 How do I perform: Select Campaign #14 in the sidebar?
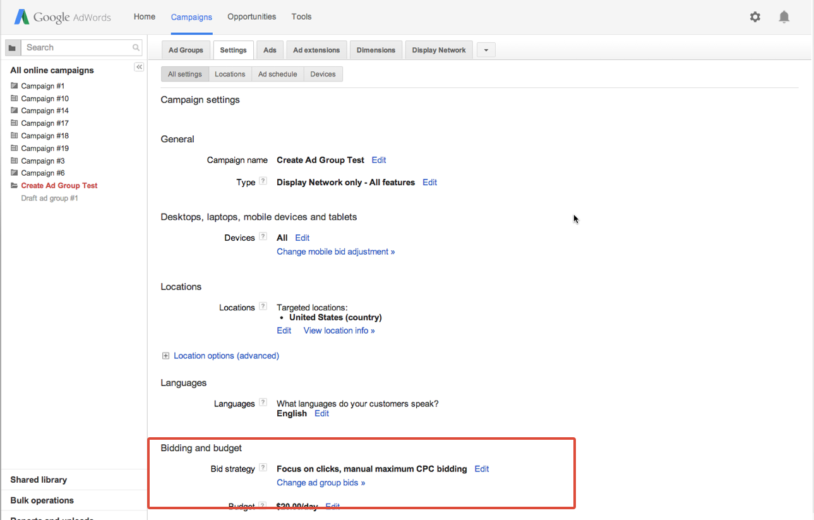pyautogui.click(x=45, y=111)
